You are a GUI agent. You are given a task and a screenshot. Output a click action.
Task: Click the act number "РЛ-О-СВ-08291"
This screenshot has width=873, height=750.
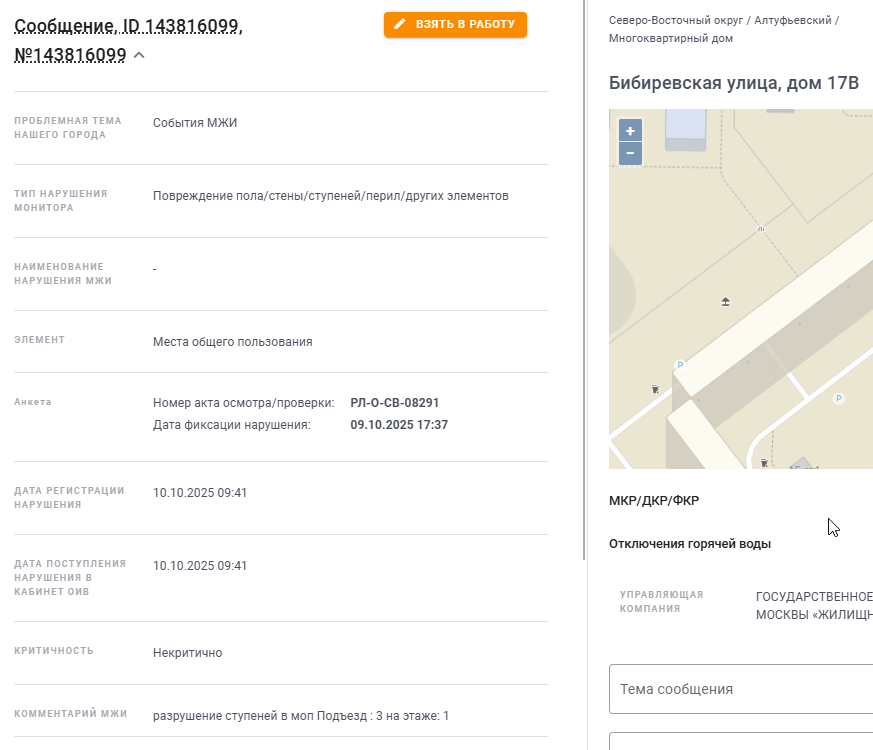click(x=394, y=403)
